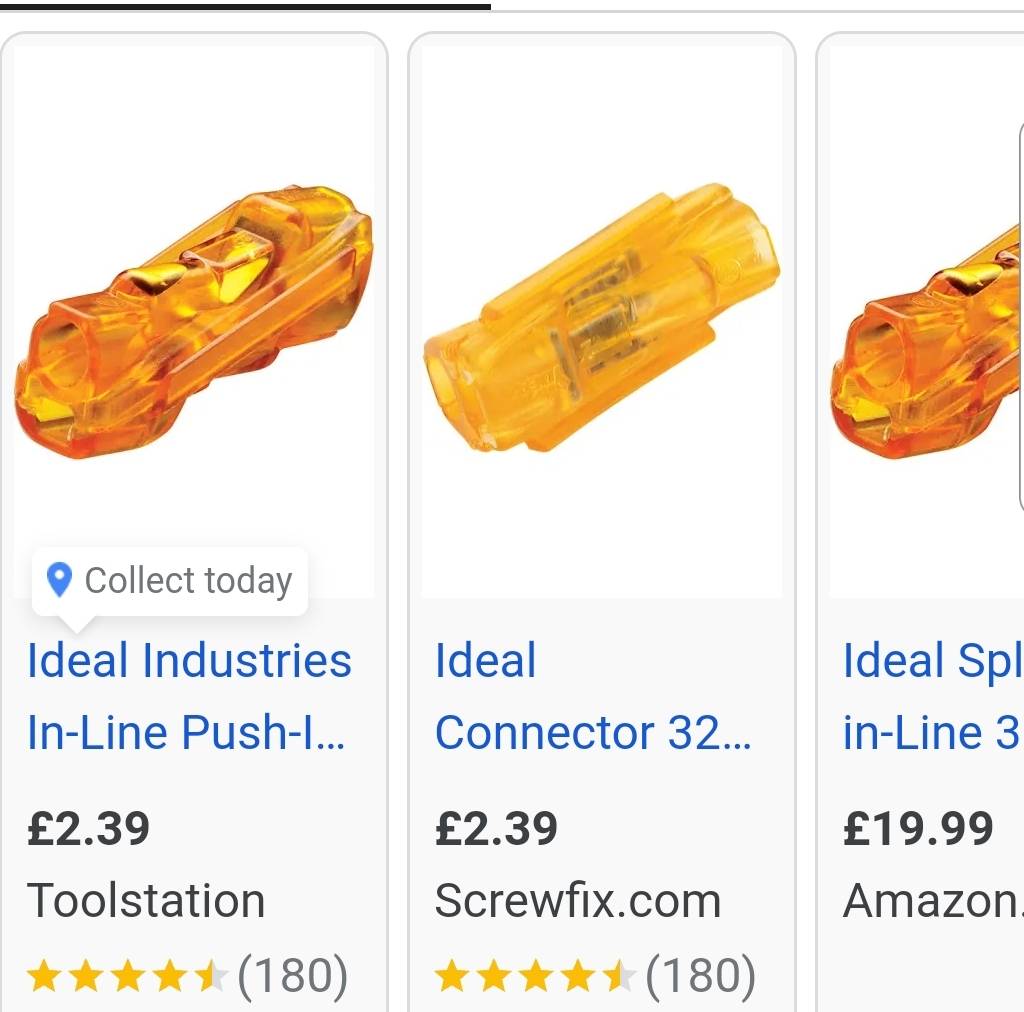Open the Screwfix orange connector product image
Screen dimensions: 1024x1012
coord(601,322)
